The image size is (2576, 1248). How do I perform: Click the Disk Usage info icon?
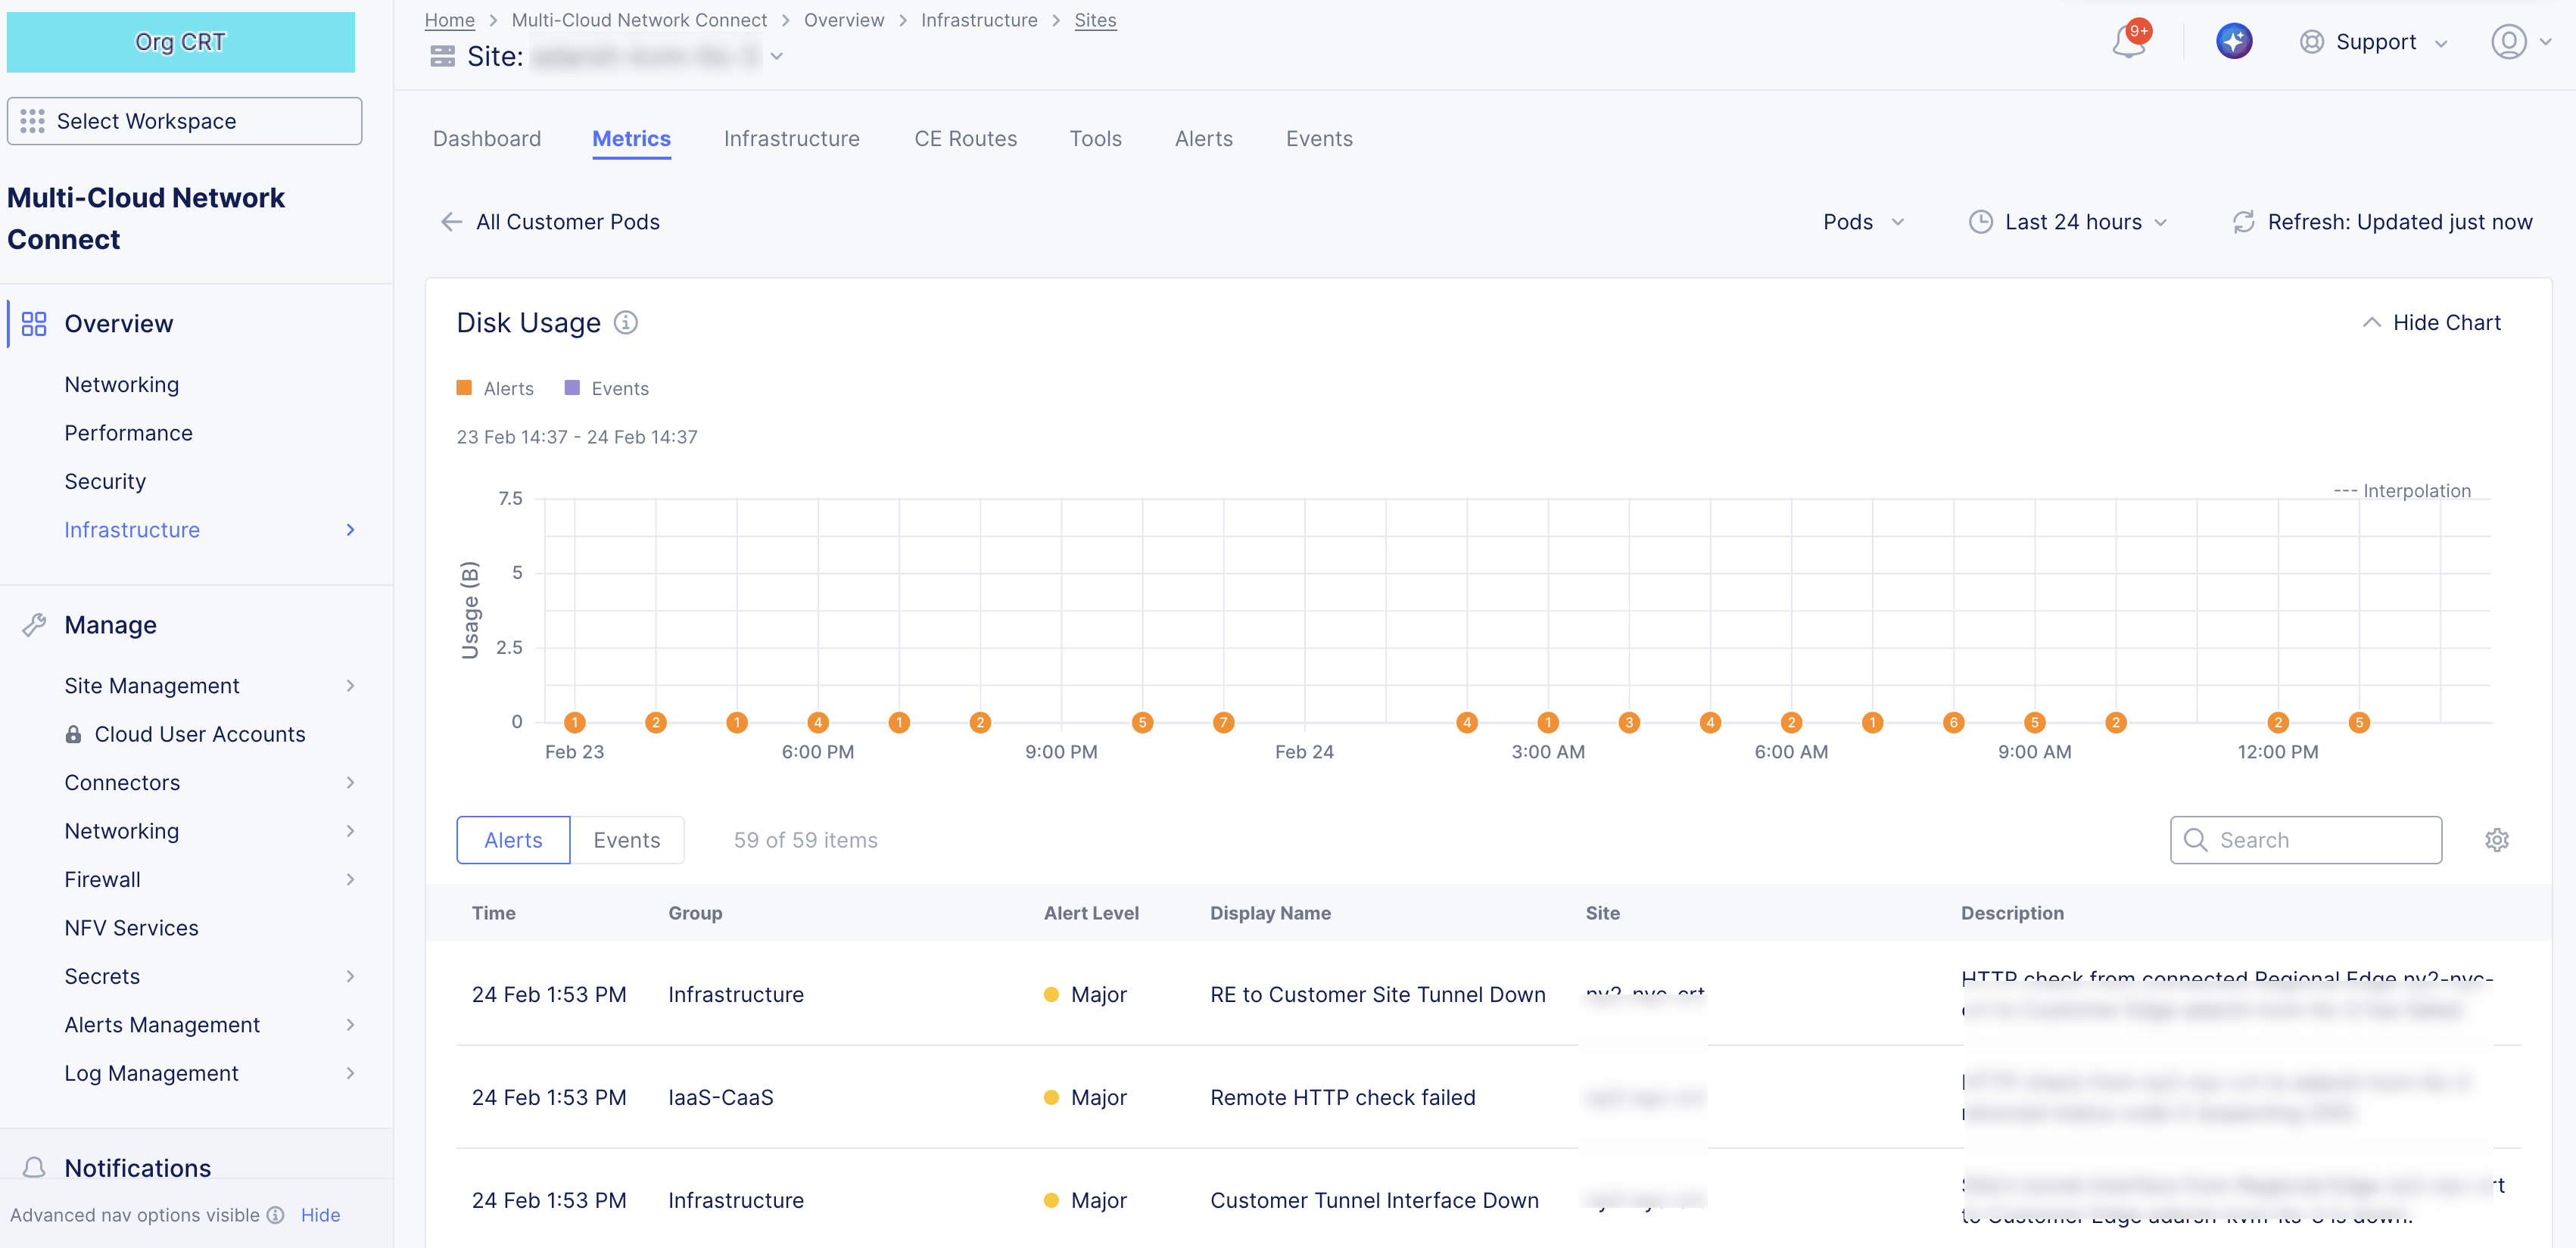coord(625,323)
